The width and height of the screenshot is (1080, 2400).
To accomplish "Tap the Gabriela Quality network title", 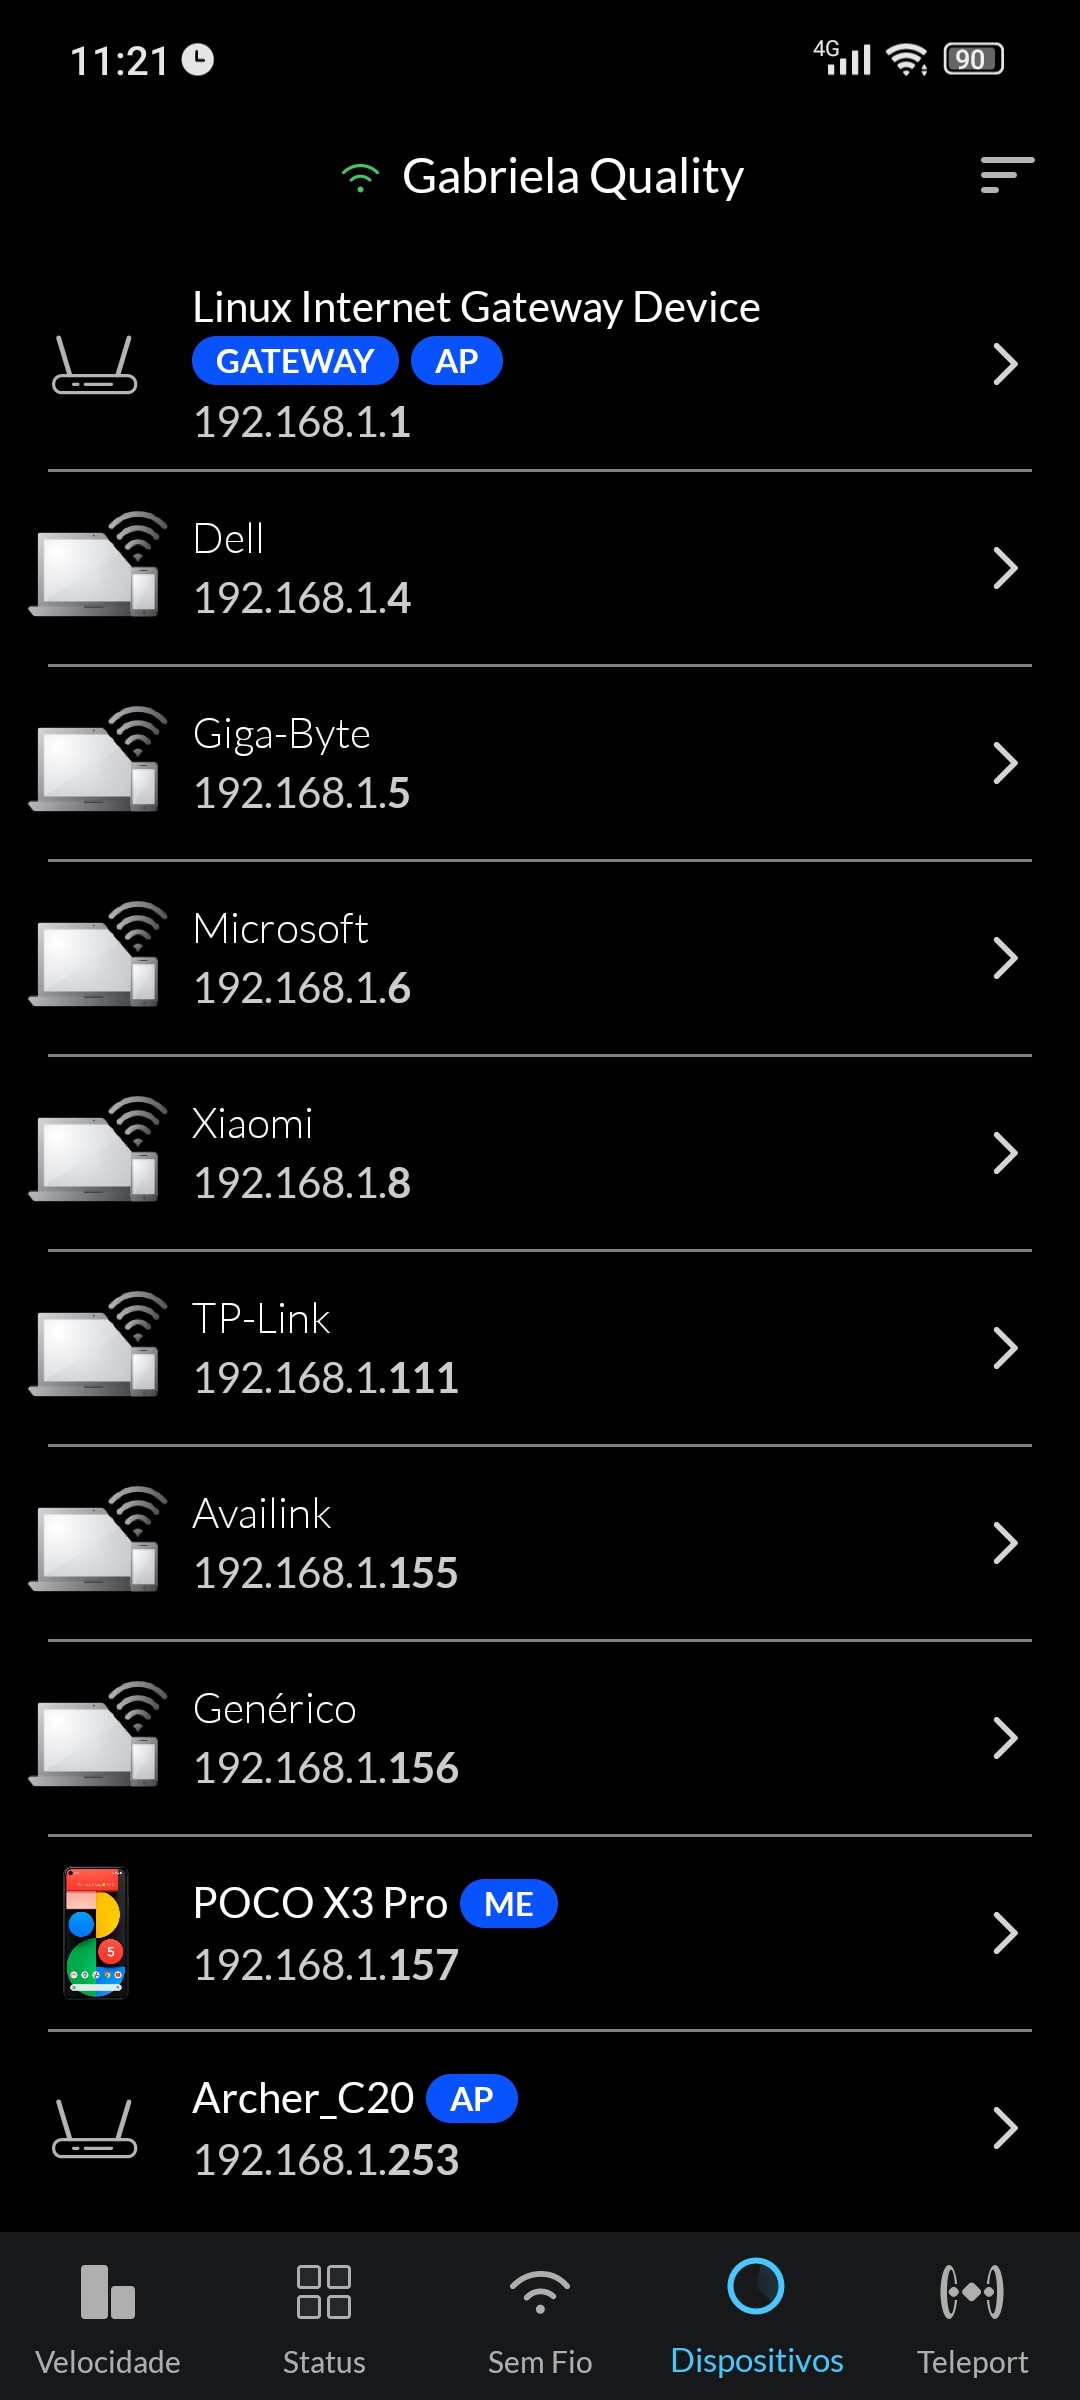I will [572, 177].
